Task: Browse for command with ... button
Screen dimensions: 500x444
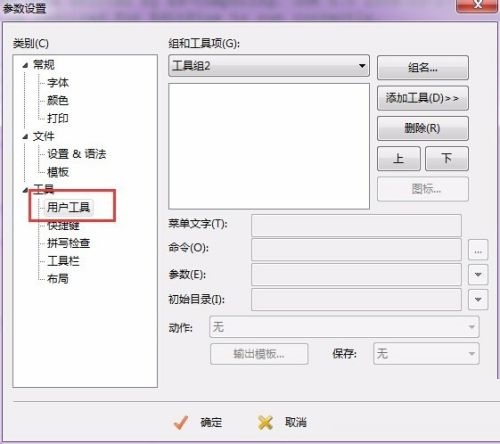Action: tap(478, 249)
